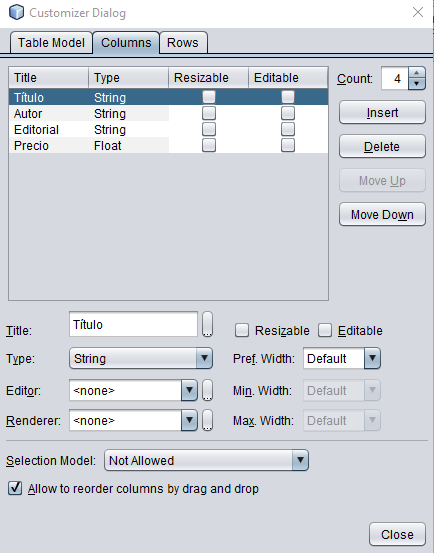Open the Editor ellipsis customizer button

[207, 390]
